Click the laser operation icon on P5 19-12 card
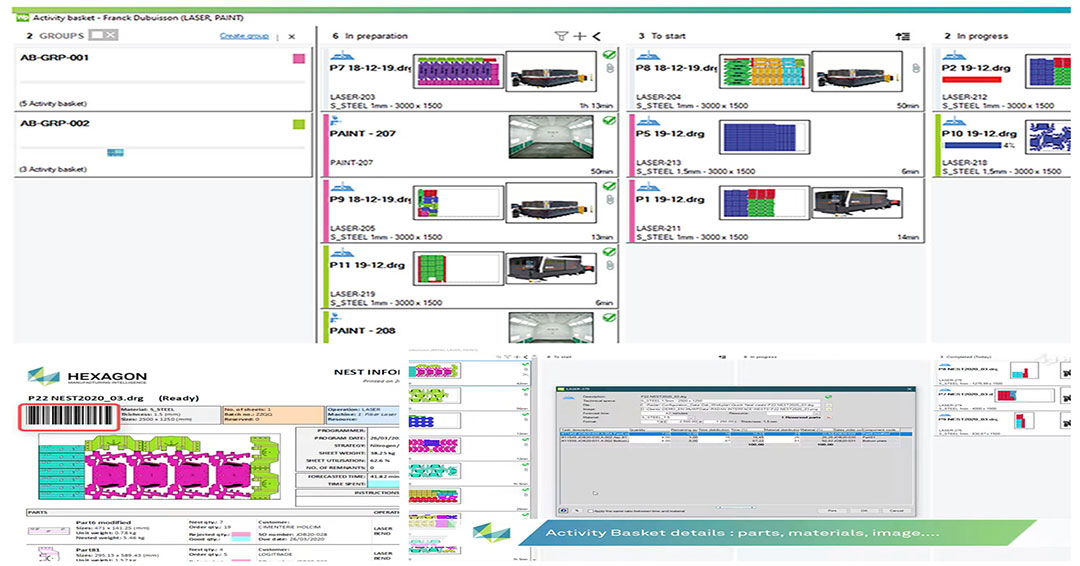The width and height of the screenshot is (1080, 566). pyautogui.click(x=649, y=121)
